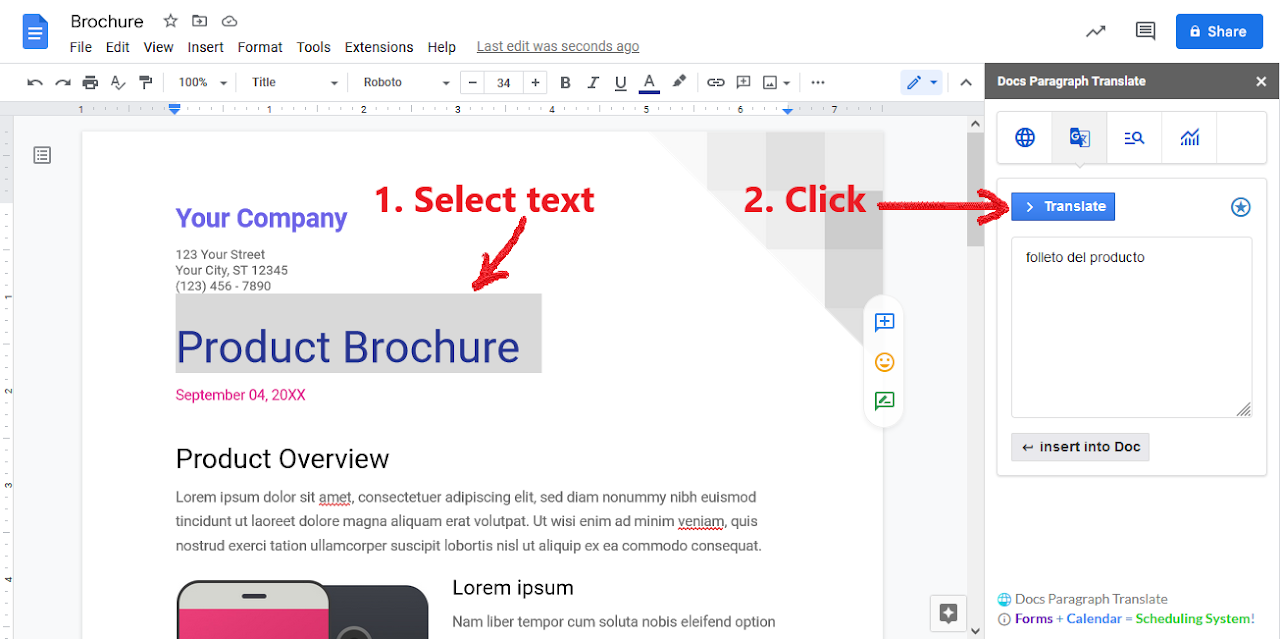The height and width of the screenshot is (639, 1280).
Task: Suggest edits from floating side button
Action: coord(884,401)
